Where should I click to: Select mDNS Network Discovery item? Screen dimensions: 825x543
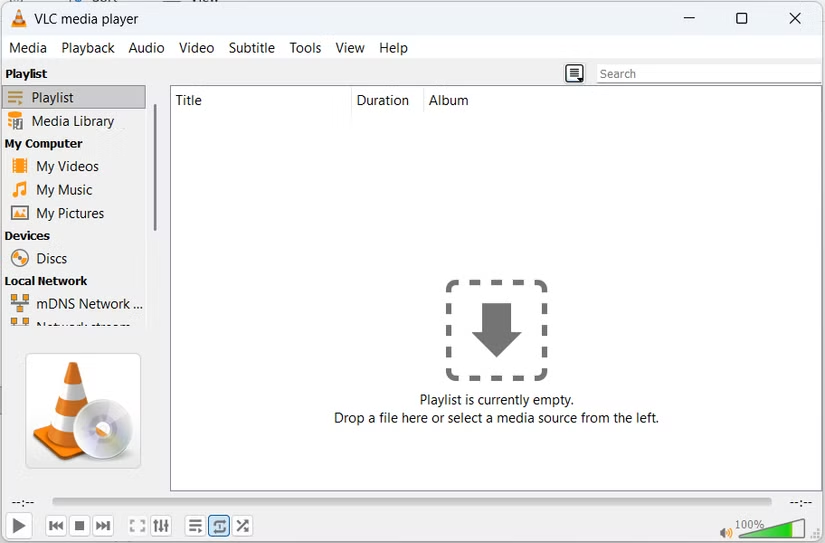(89, 304)
